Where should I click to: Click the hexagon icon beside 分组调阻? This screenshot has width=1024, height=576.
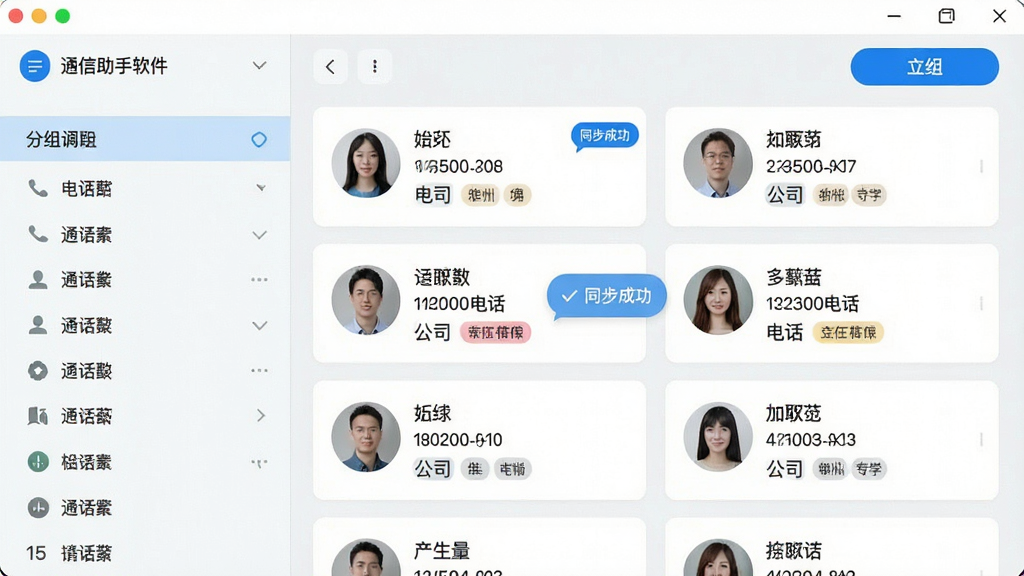coord(259,139)
